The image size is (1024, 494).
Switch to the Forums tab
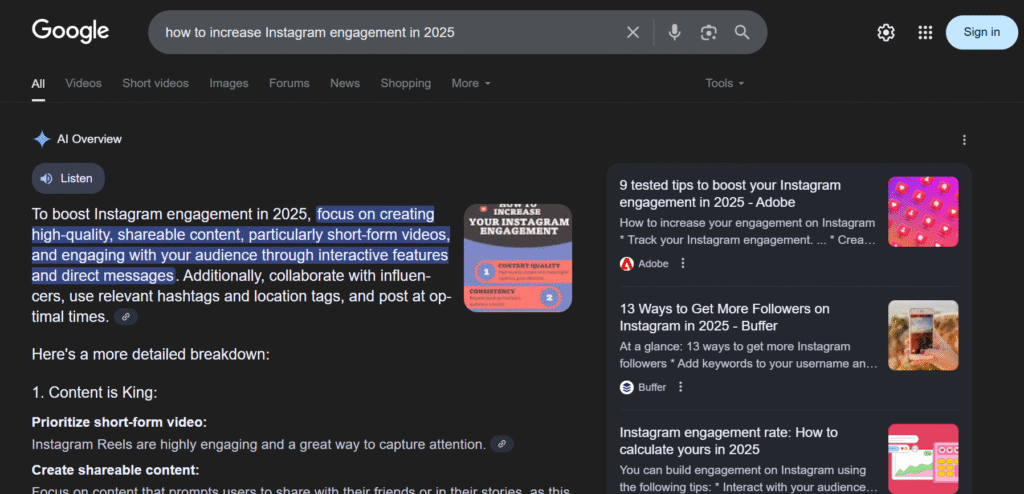coord(289,84)
